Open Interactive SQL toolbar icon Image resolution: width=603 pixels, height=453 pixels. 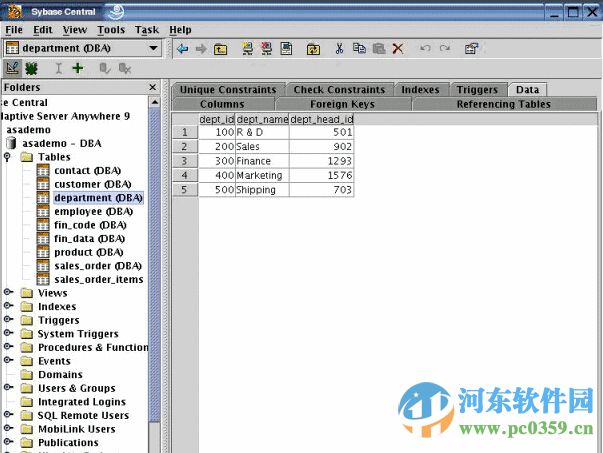[286, 48]
